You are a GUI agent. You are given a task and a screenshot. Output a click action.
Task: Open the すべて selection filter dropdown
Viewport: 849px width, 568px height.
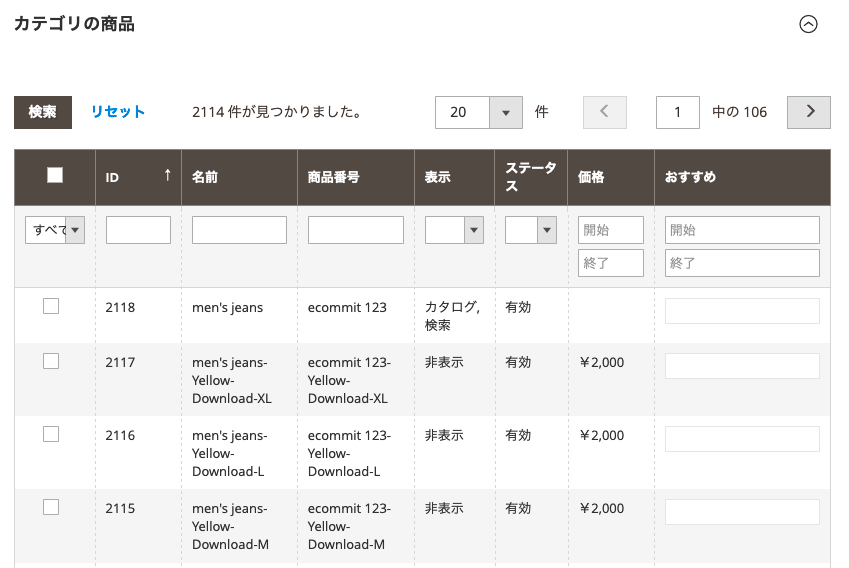(55, 230)
